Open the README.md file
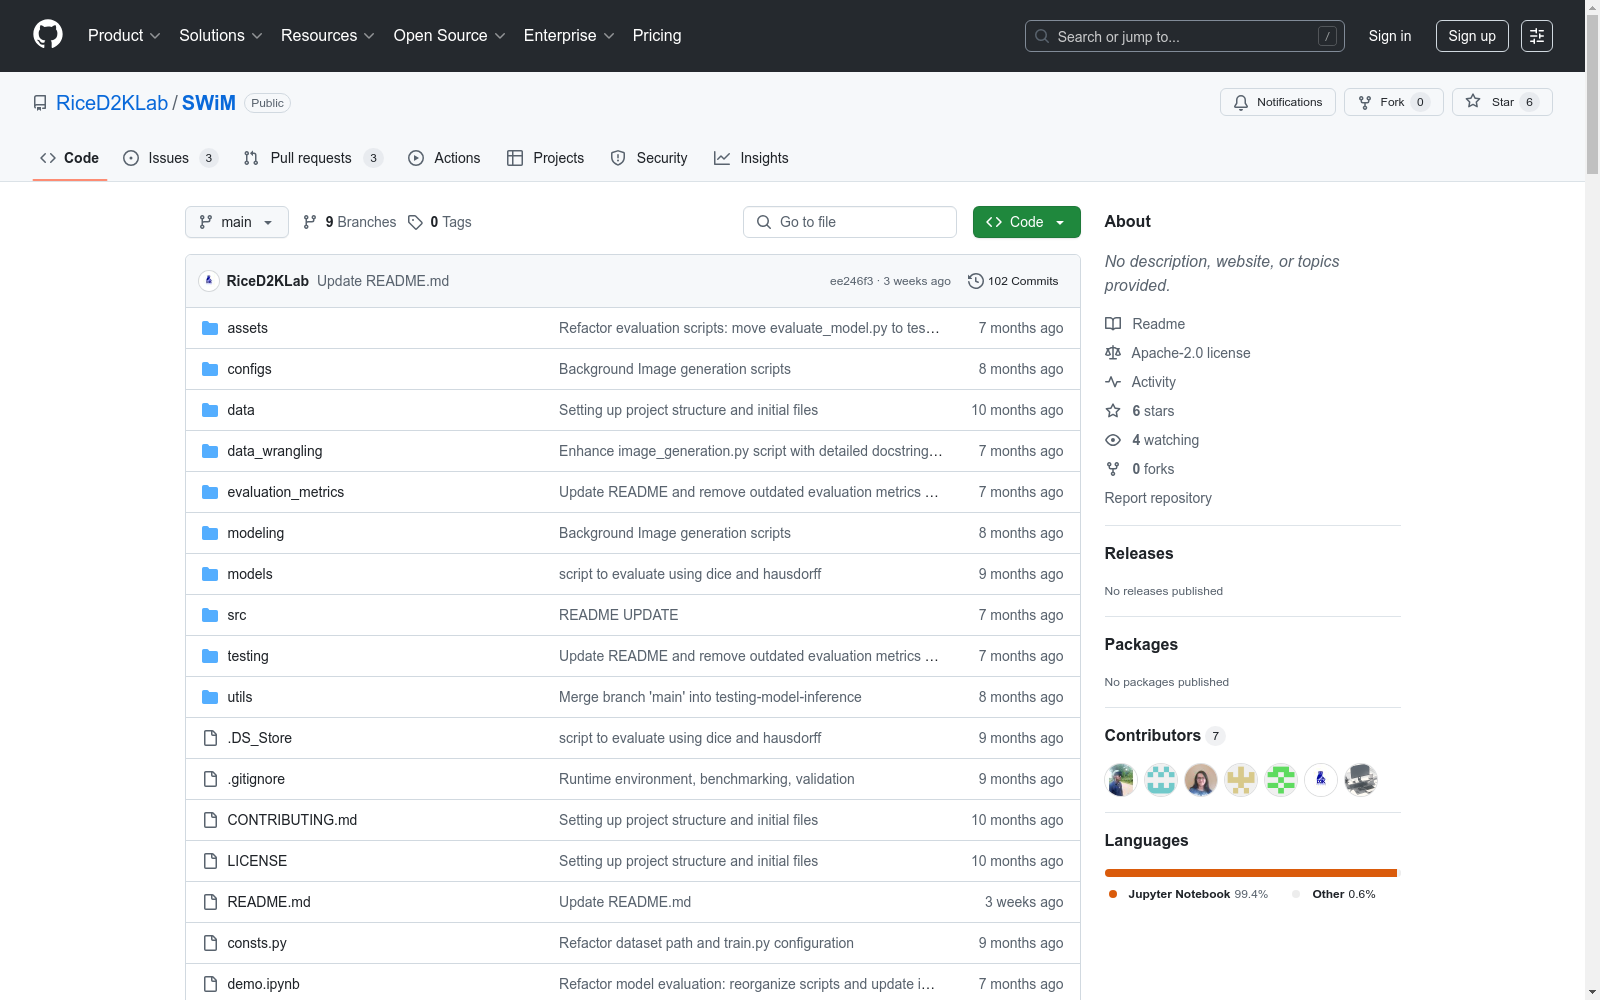This screenshot has height=1000, width=1600. (x=269, y=902)
